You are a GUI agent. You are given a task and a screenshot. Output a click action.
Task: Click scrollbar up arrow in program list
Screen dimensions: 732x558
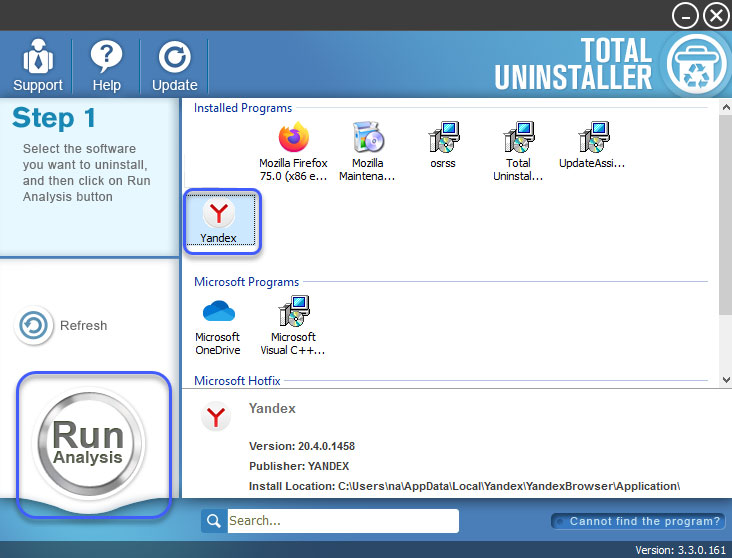(x=726, y=108)
